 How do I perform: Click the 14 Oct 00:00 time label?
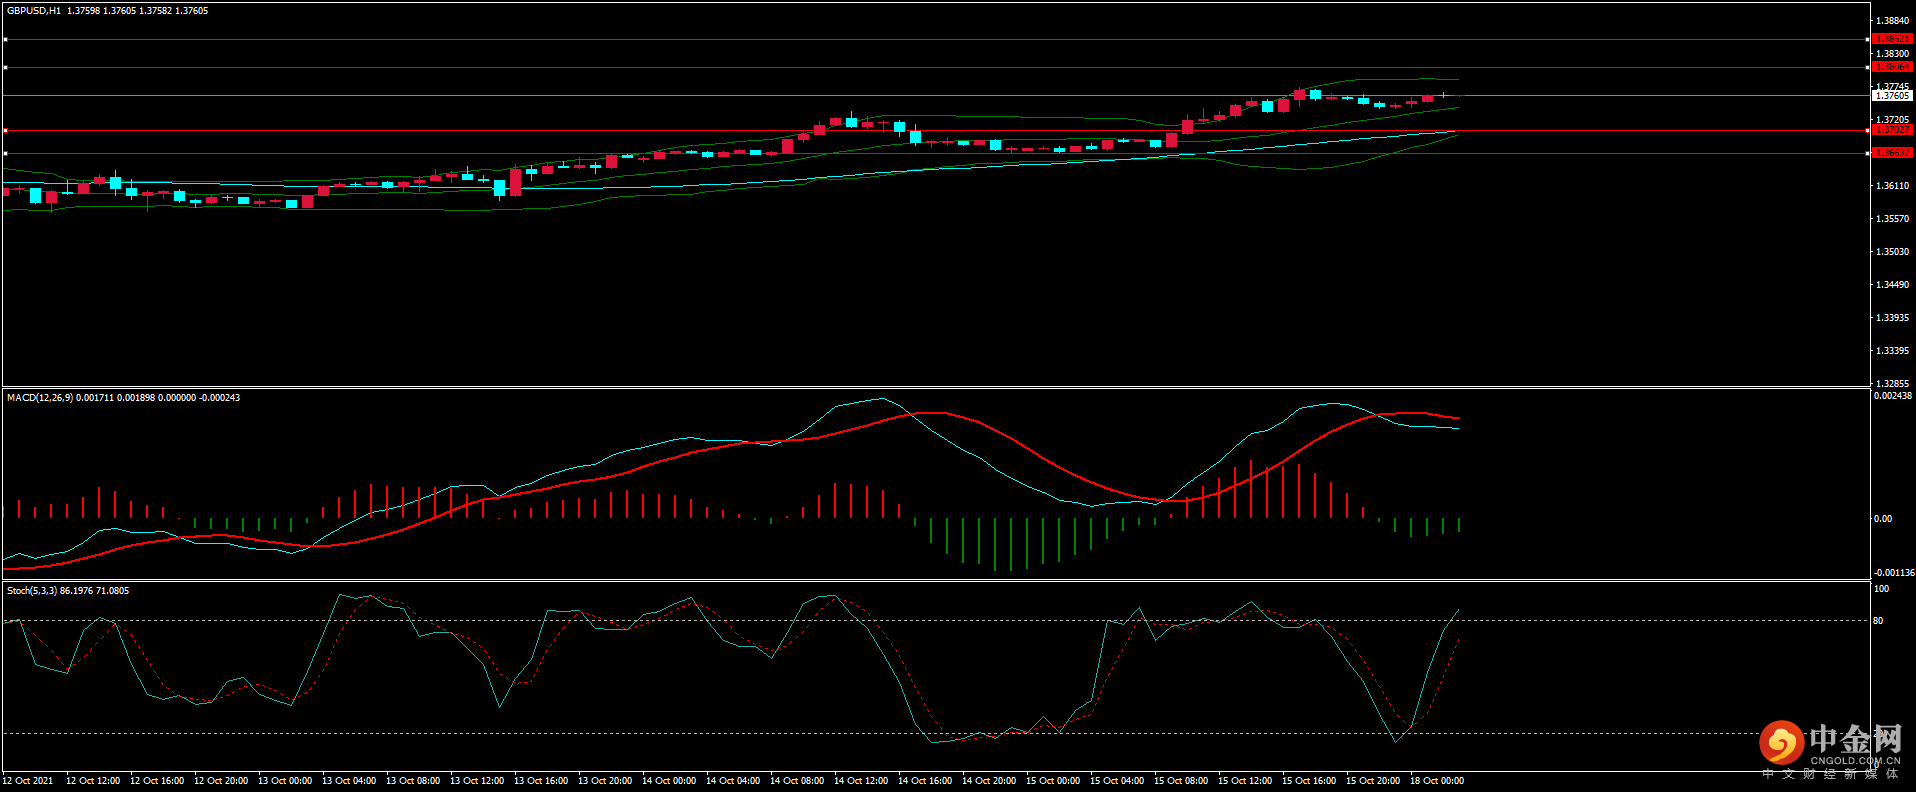(668, 781)
